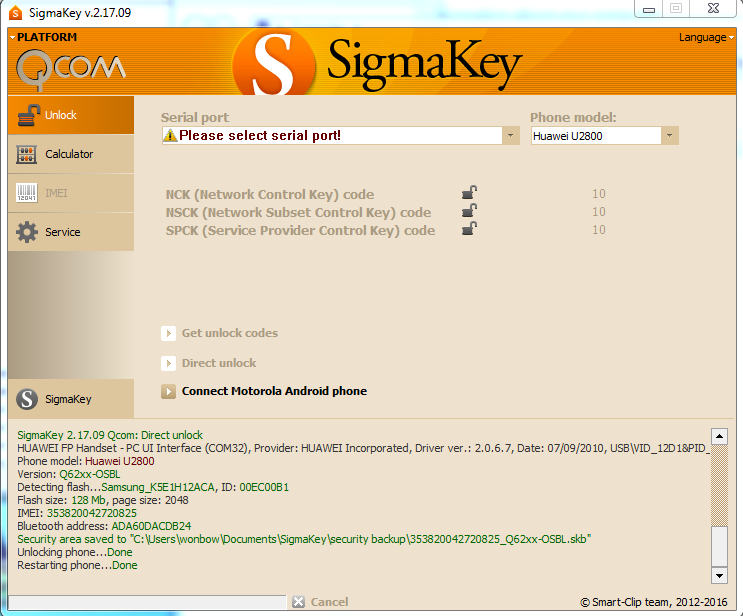Click the round S SigmaKey sidebar icon

27,399
